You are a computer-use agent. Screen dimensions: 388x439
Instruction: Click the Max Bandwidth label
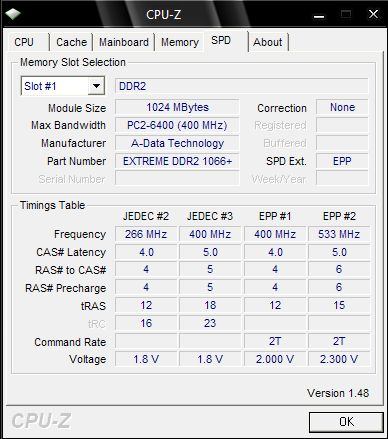coord(68,125)
